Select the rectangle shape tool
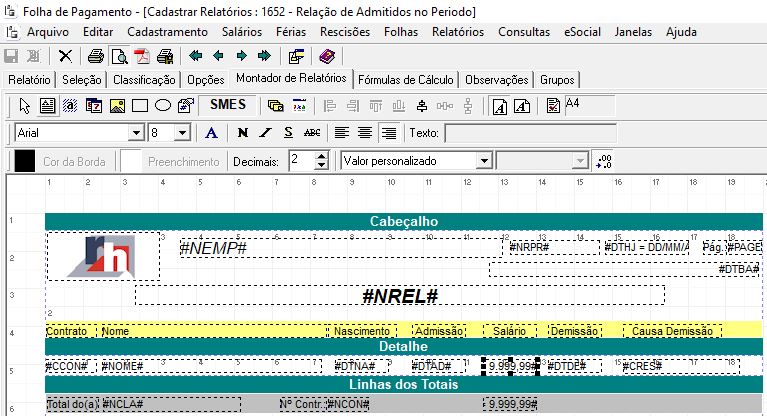This screenshot has width=767, height=416. [x=140, y=105]
